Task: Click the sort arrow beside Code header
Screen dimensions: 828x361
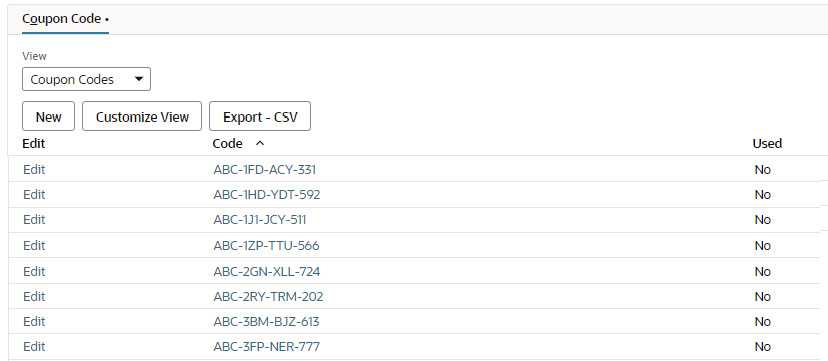Action: pos(259,144)
